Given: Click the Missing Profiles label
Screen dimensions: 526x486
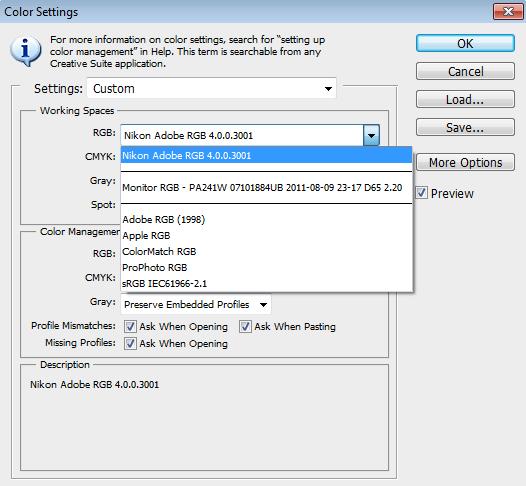Looking at the screenshot, I should tap(80, 342).
